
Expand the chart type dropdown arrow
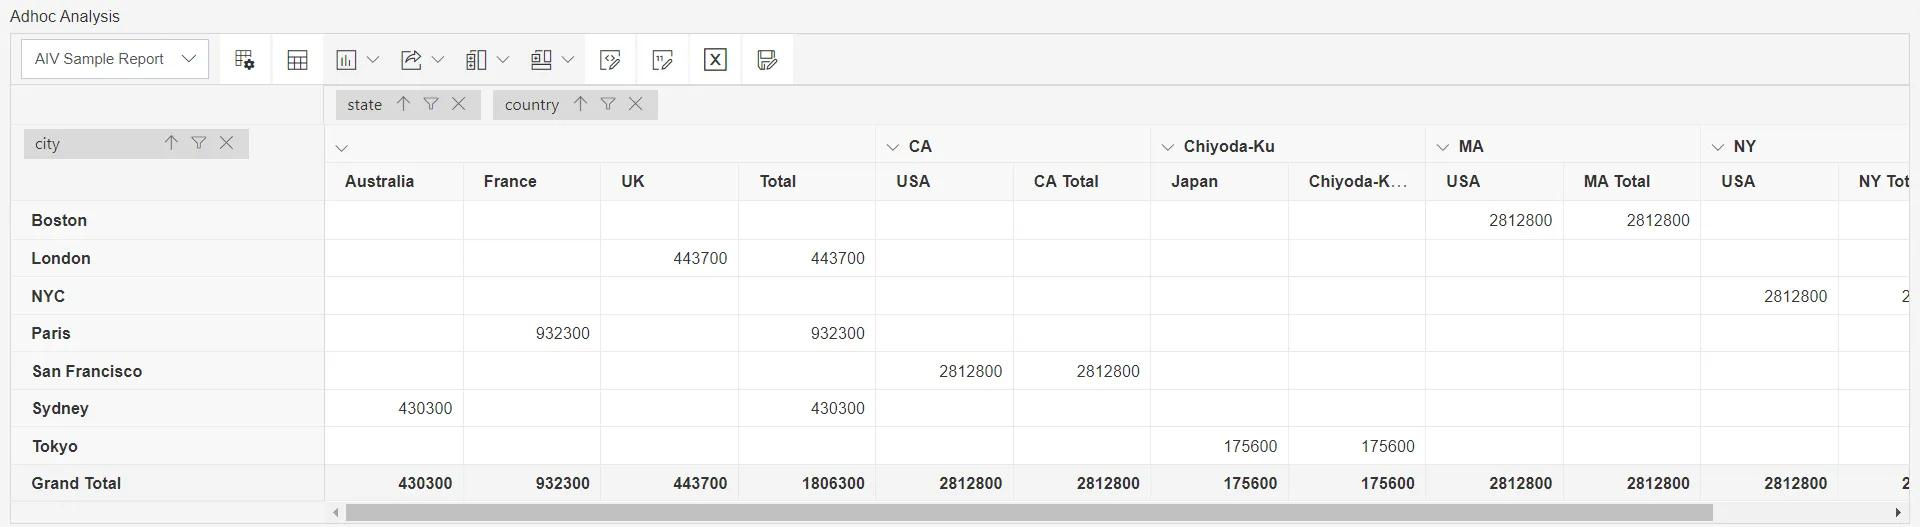[373, 60]
